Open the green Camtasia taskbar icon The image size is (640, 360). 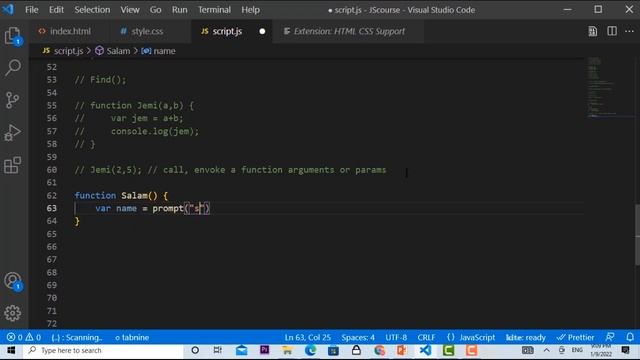point(448,350)
